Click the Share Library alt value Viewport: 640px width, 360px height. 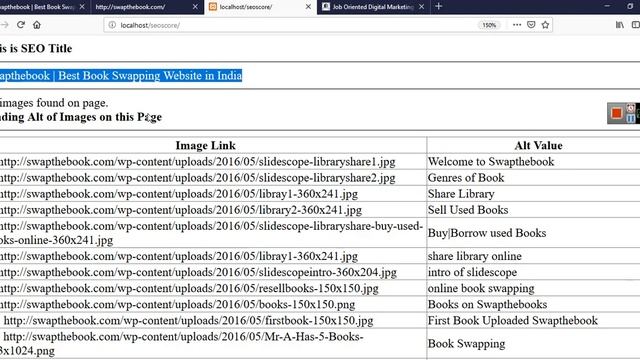point(461,194)
